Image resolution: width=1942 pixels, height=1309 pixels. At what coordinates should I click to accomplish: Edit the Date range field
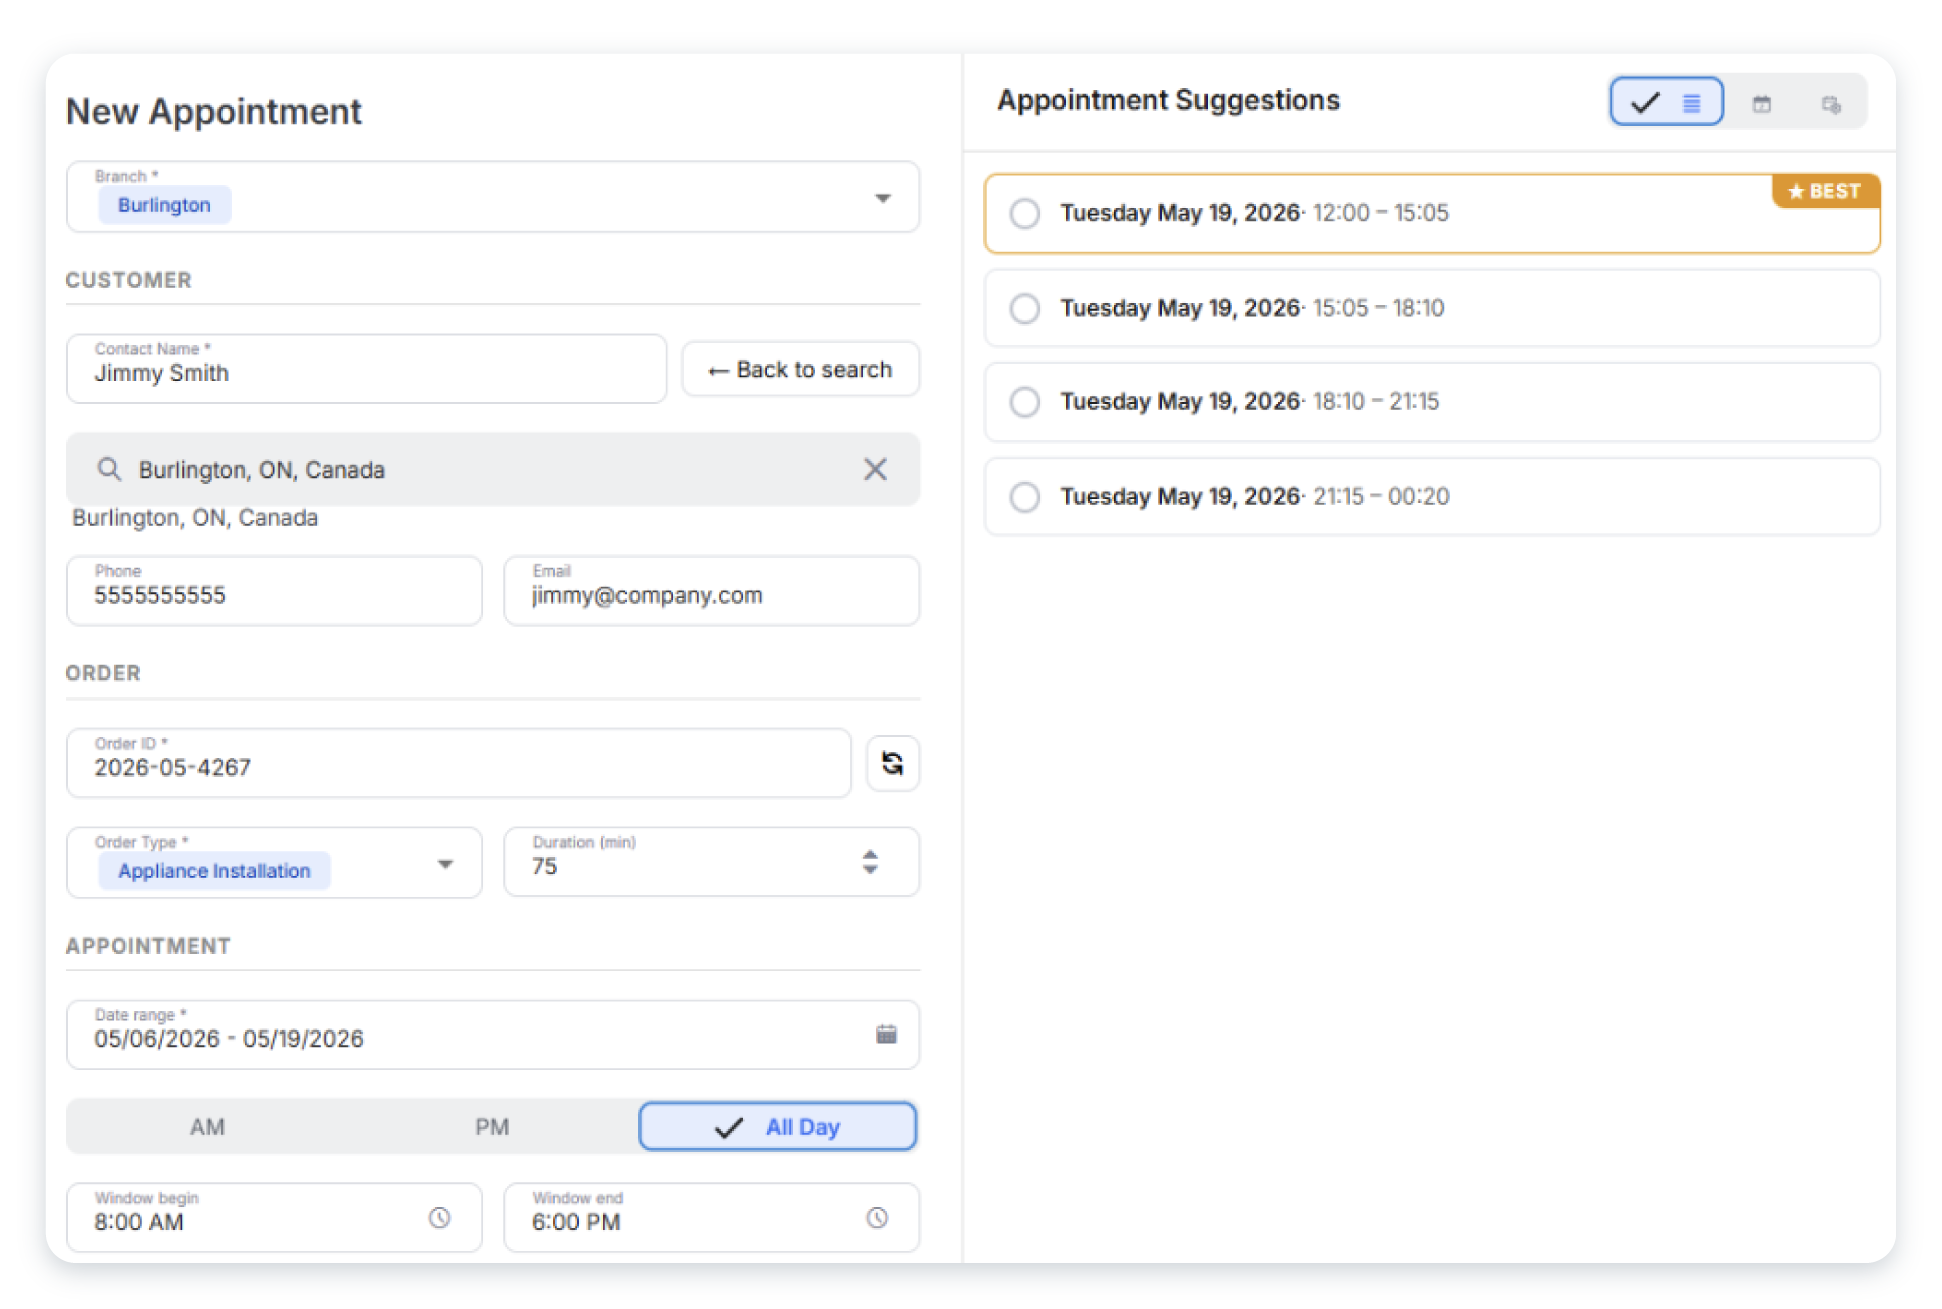pyautogui.click(x=493, y=1035)
